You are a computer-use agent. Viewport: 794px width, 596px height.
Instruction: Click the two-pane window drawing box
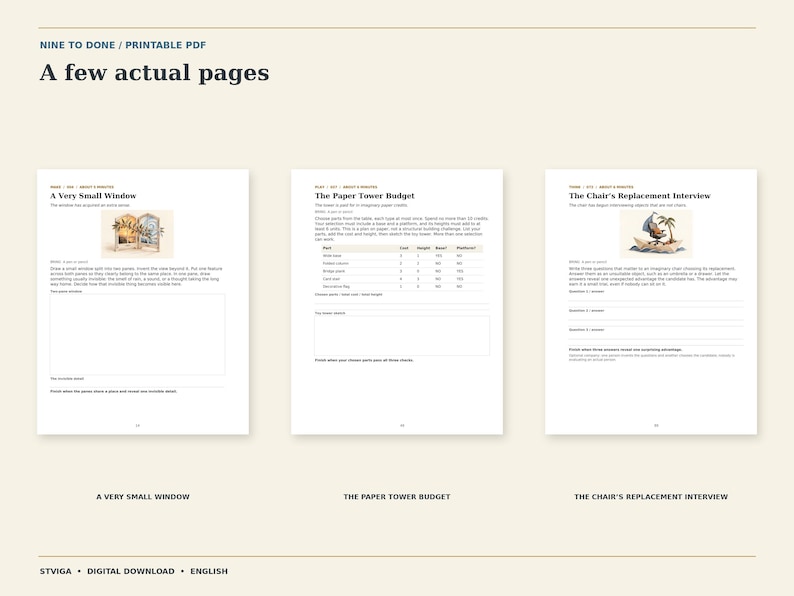click(137, 334)
